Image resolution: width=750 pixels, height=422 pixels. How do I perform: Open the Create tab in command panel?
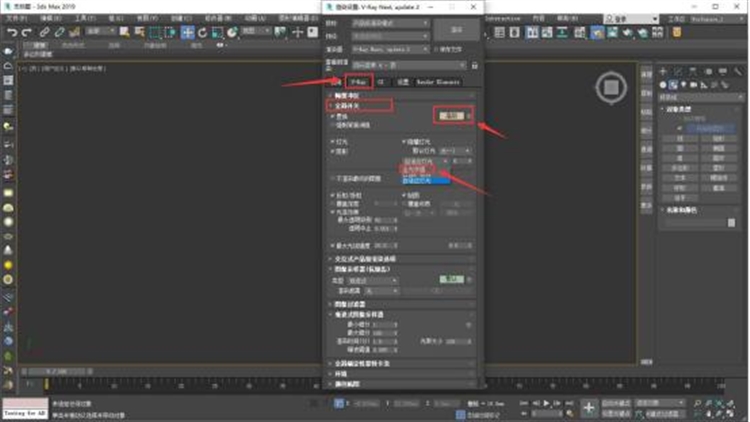point(663,71)
